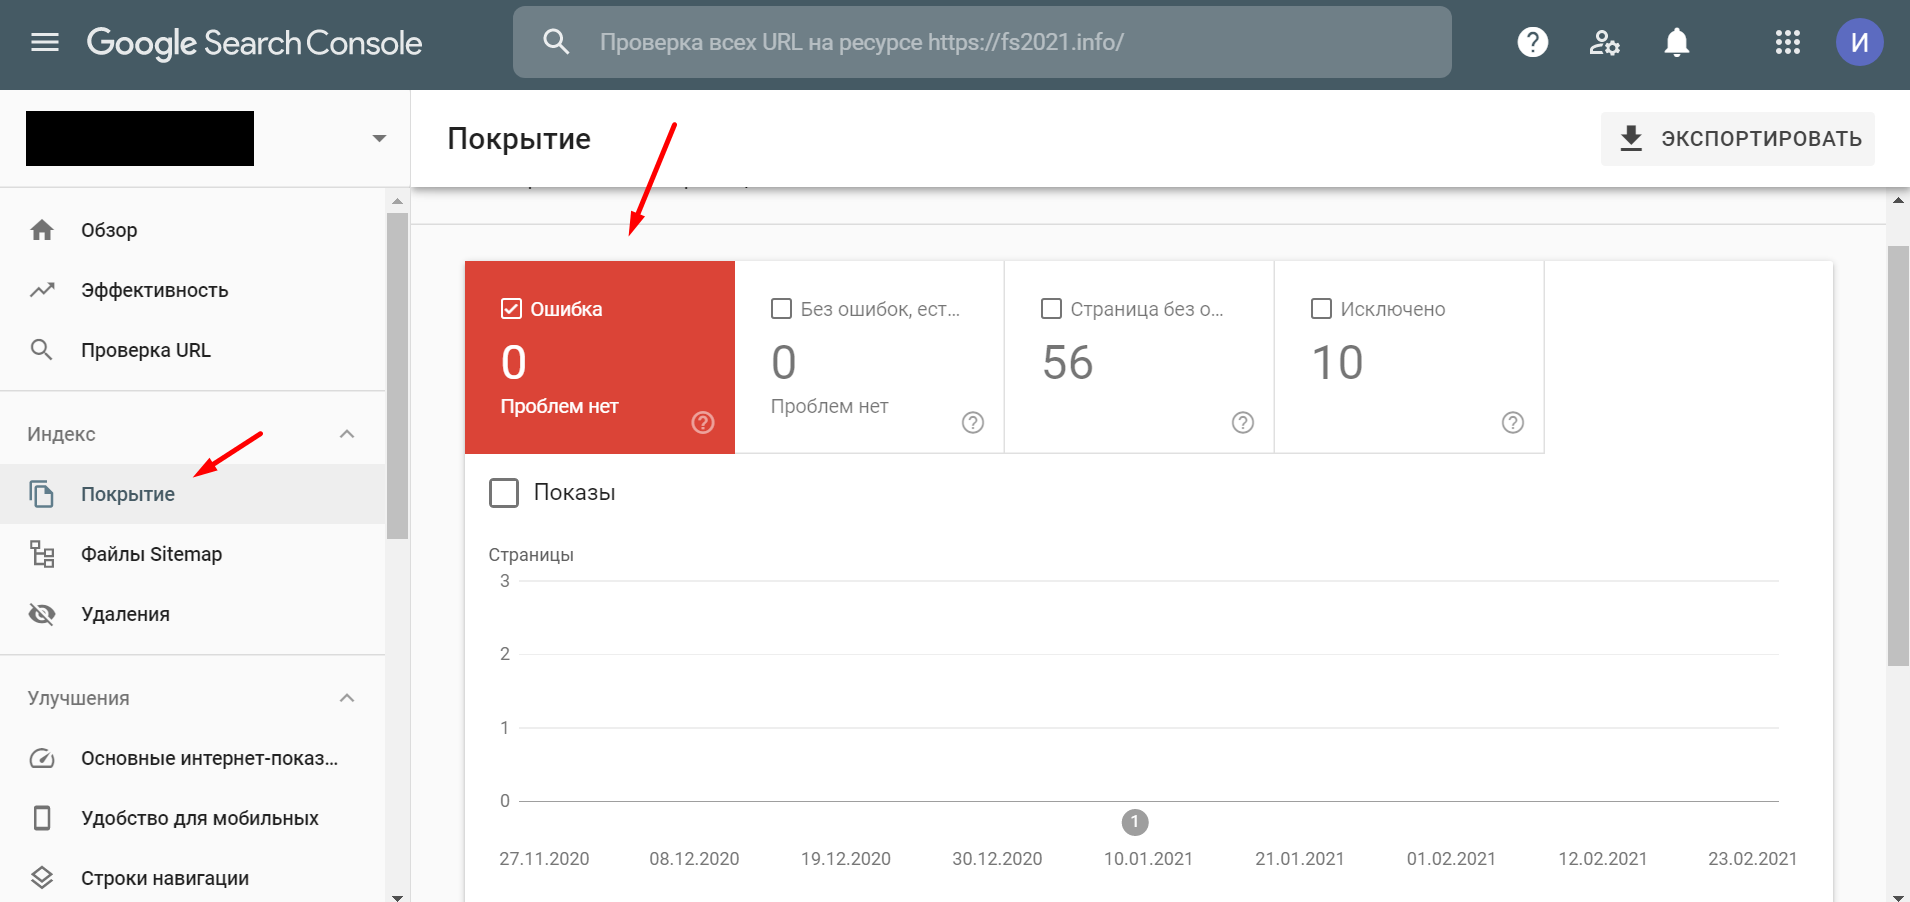The height and width of the screenshot is (902, 1910).
Task: Open Удобство для мобильных report
Action: click(198, 817)
